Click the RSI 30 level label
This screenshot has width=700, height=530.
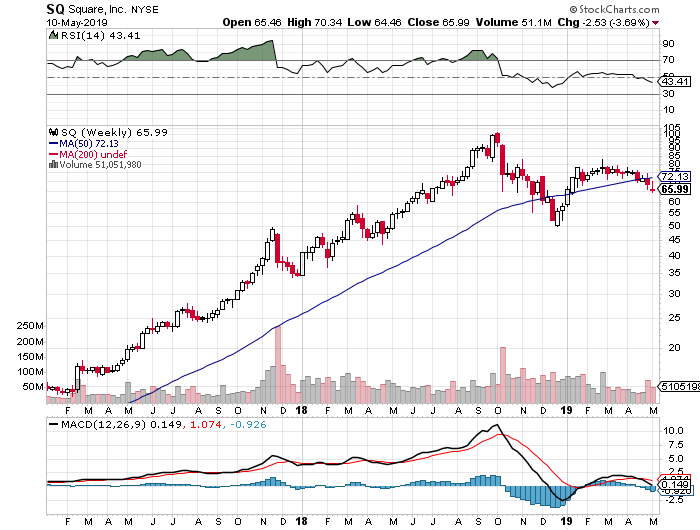point(668,94)
